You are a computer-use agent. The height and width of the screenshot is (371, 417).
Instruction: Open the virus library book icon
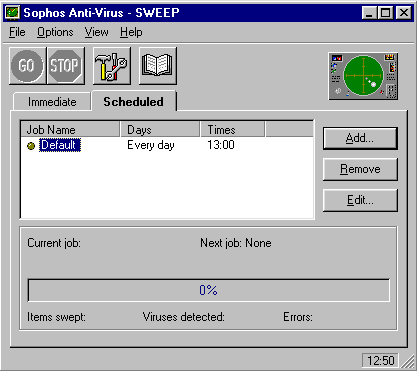[158, 66]
